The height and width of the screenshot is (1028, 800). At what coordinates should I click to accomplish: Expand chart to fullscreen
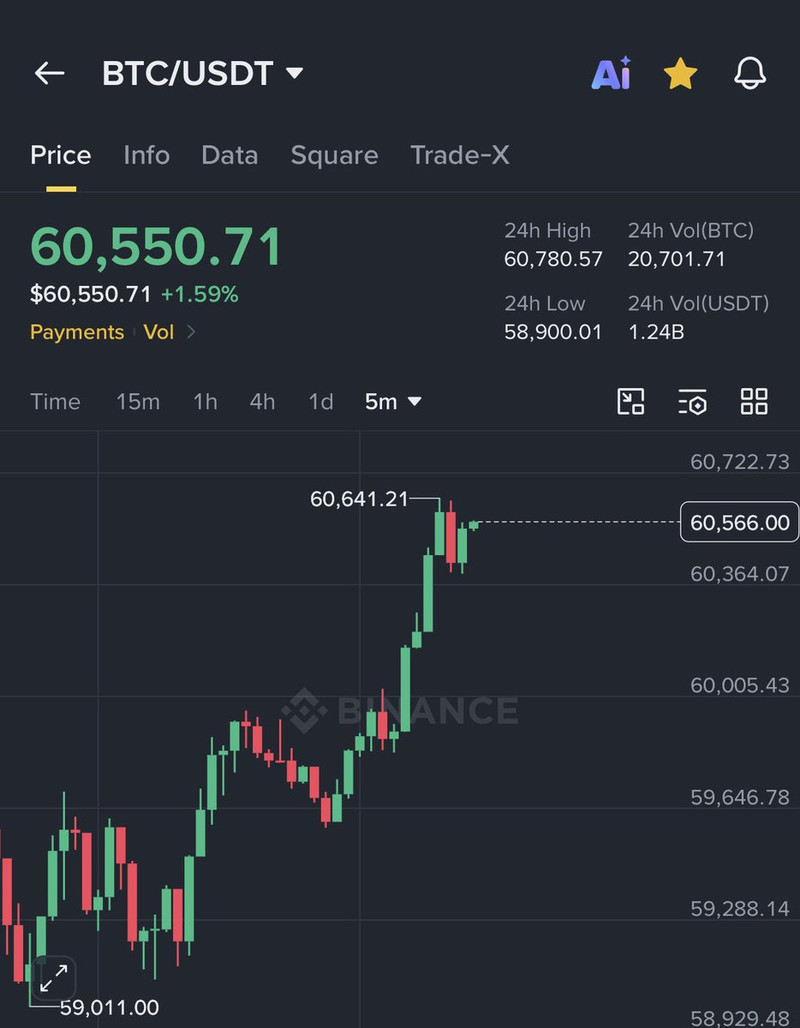click(54, 978)
